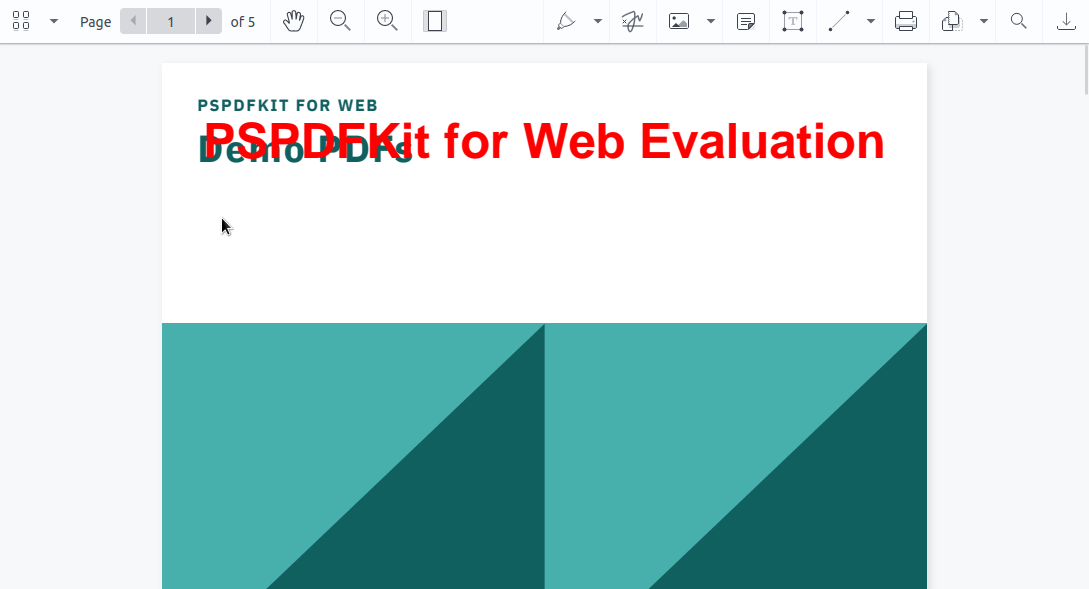
Task: Select the Note annotation tool
Action: (745, 21)
